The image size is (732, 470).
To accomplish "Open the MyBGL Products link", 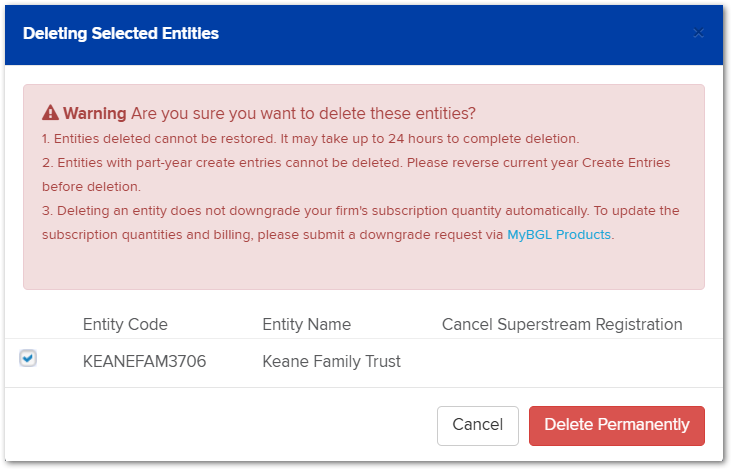I will (559, 234).
